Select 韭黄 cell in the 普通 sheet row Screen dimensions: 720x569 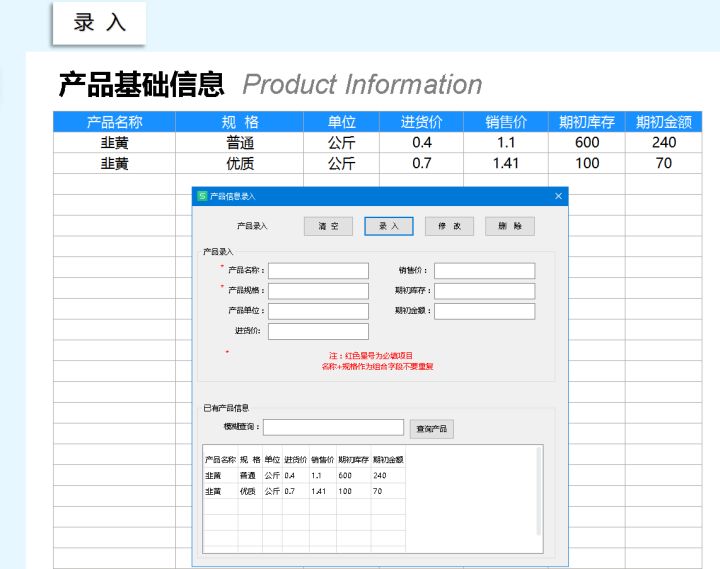[114, 142]
